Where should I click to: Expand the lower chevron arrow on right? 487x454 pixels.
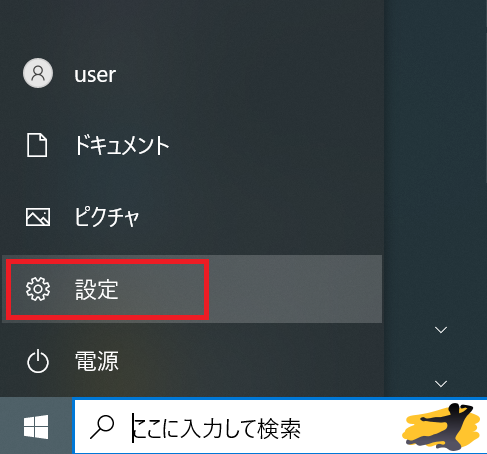[x=441, y=384]
